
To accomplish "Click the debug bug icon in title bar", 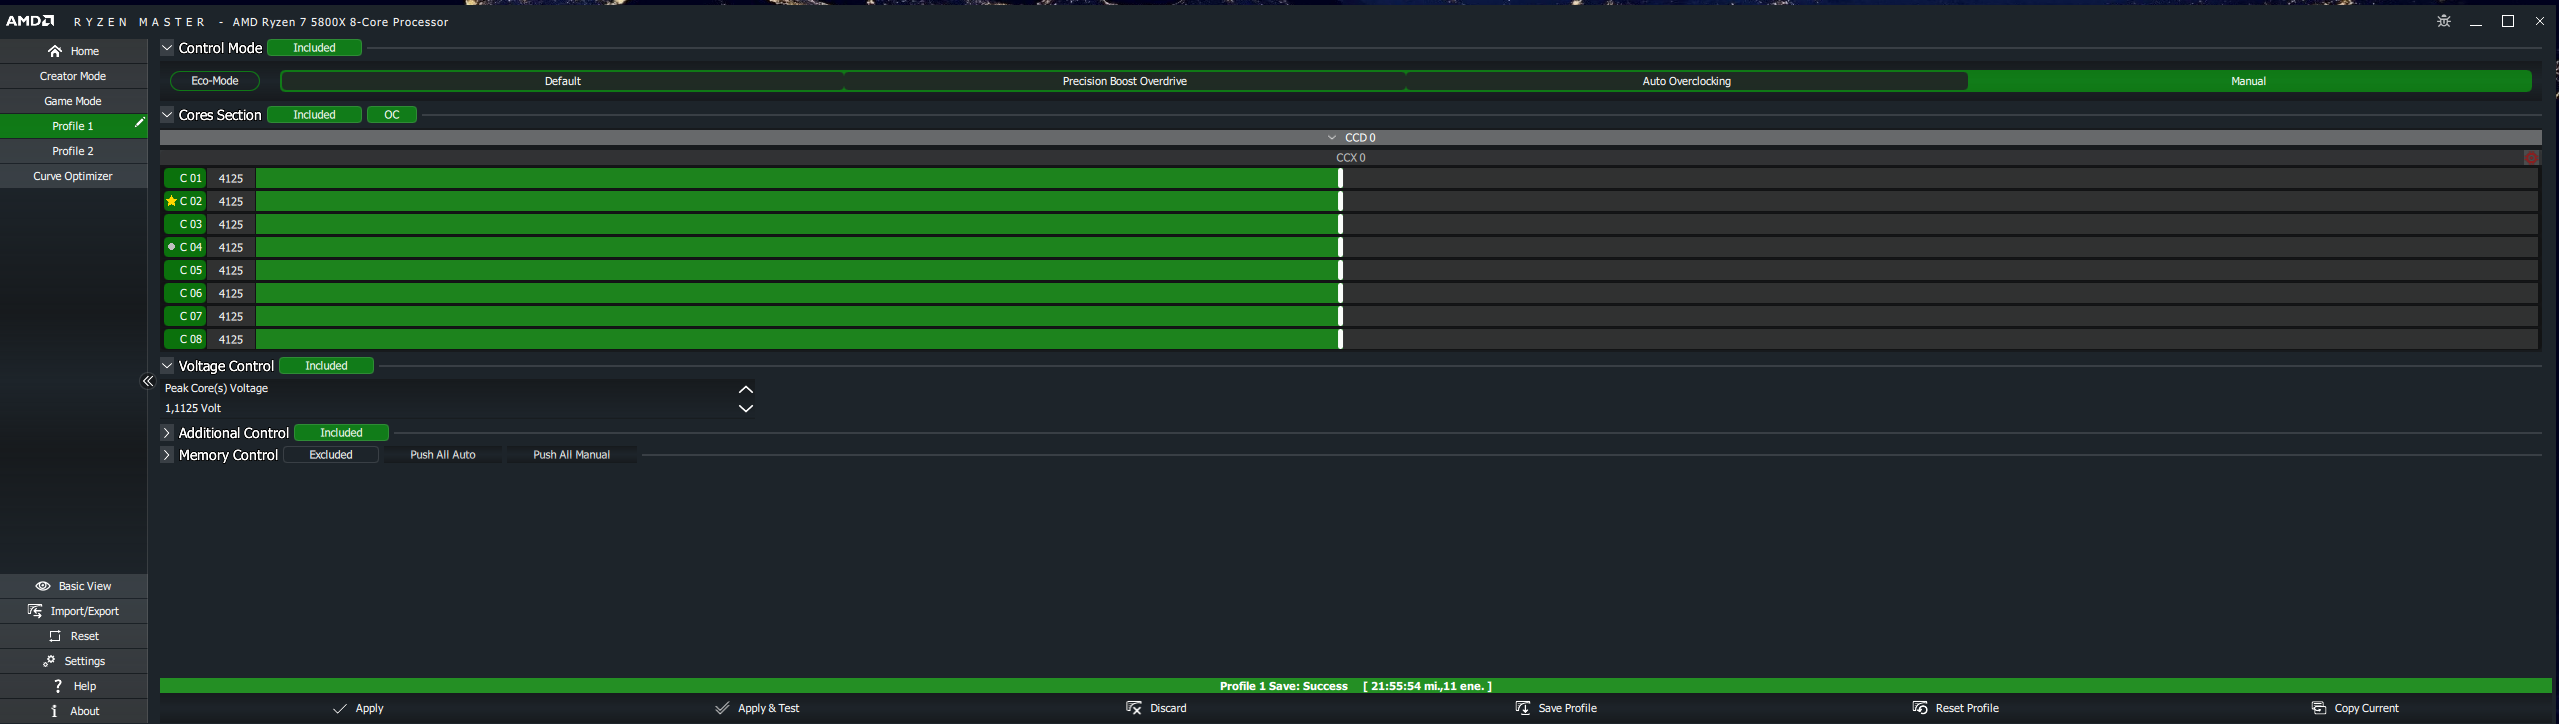I will (2444, 21).
